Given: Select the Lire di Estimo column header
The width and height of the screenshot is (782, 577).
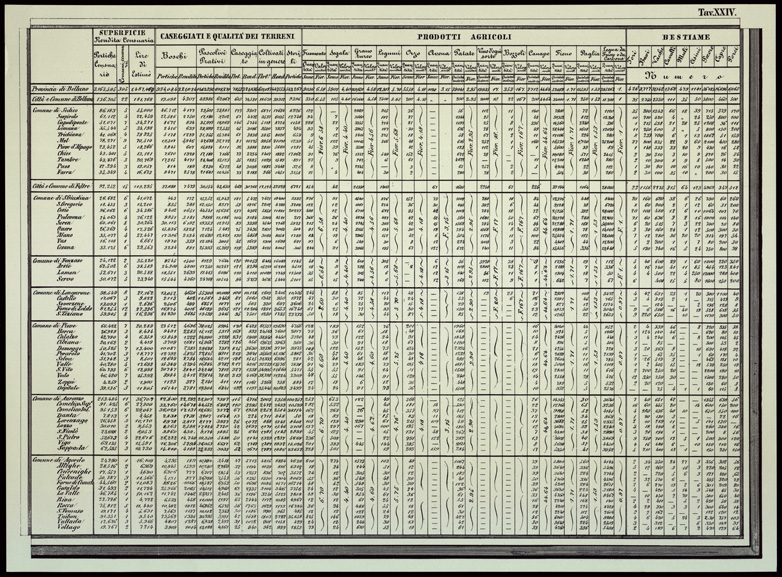Looking at the screenshot, I should (141, 56).
